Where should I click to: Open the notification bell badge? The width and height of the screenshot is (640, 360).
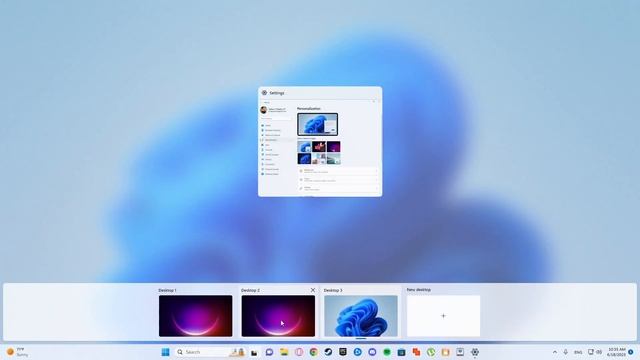631,352
